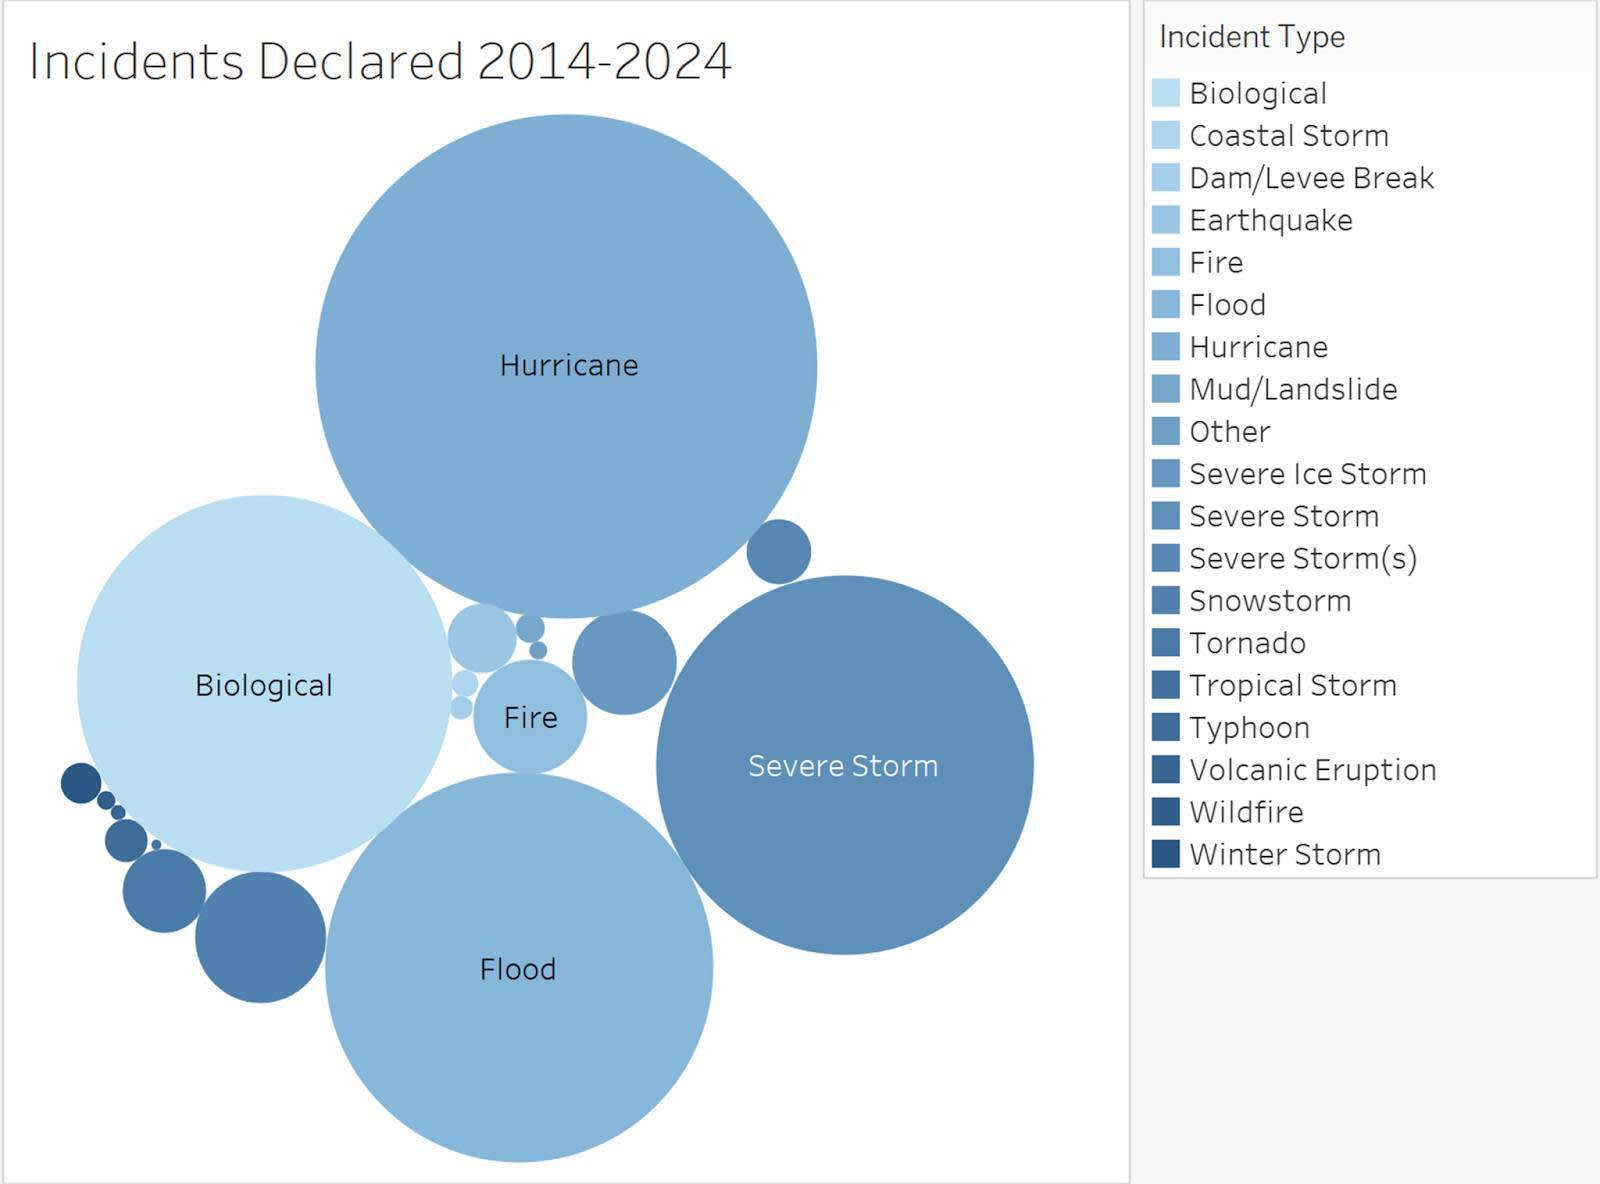This screenshot has width=1600, height=1184.
Task: Select the Severe Storm(s) legend label
Action: pyautogui.click(x=1302, y=558)
